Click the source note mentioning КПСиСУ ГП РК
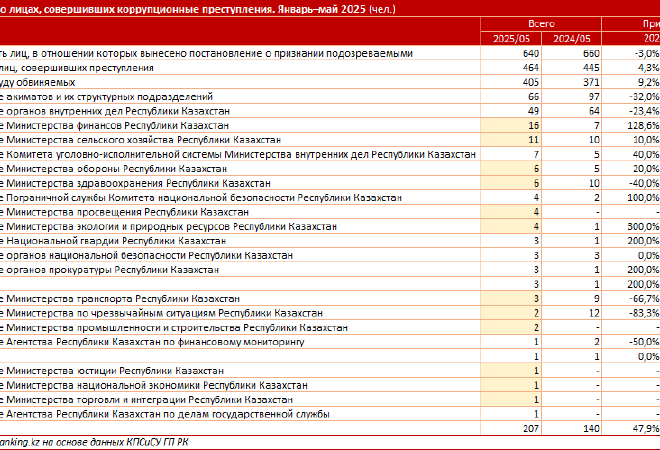660x450 pixels. point(94,442)
